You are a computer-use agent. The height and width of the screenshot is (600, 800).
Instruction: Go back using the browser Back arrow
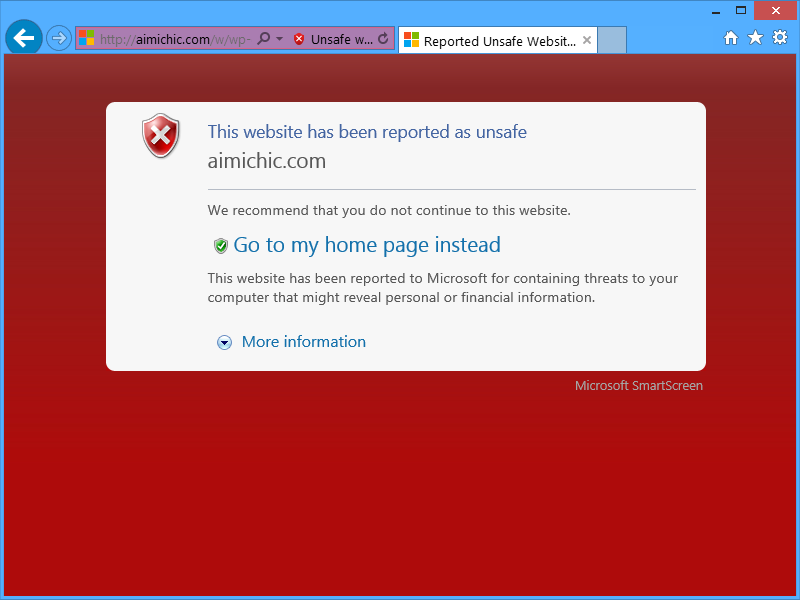click(23, 38)
